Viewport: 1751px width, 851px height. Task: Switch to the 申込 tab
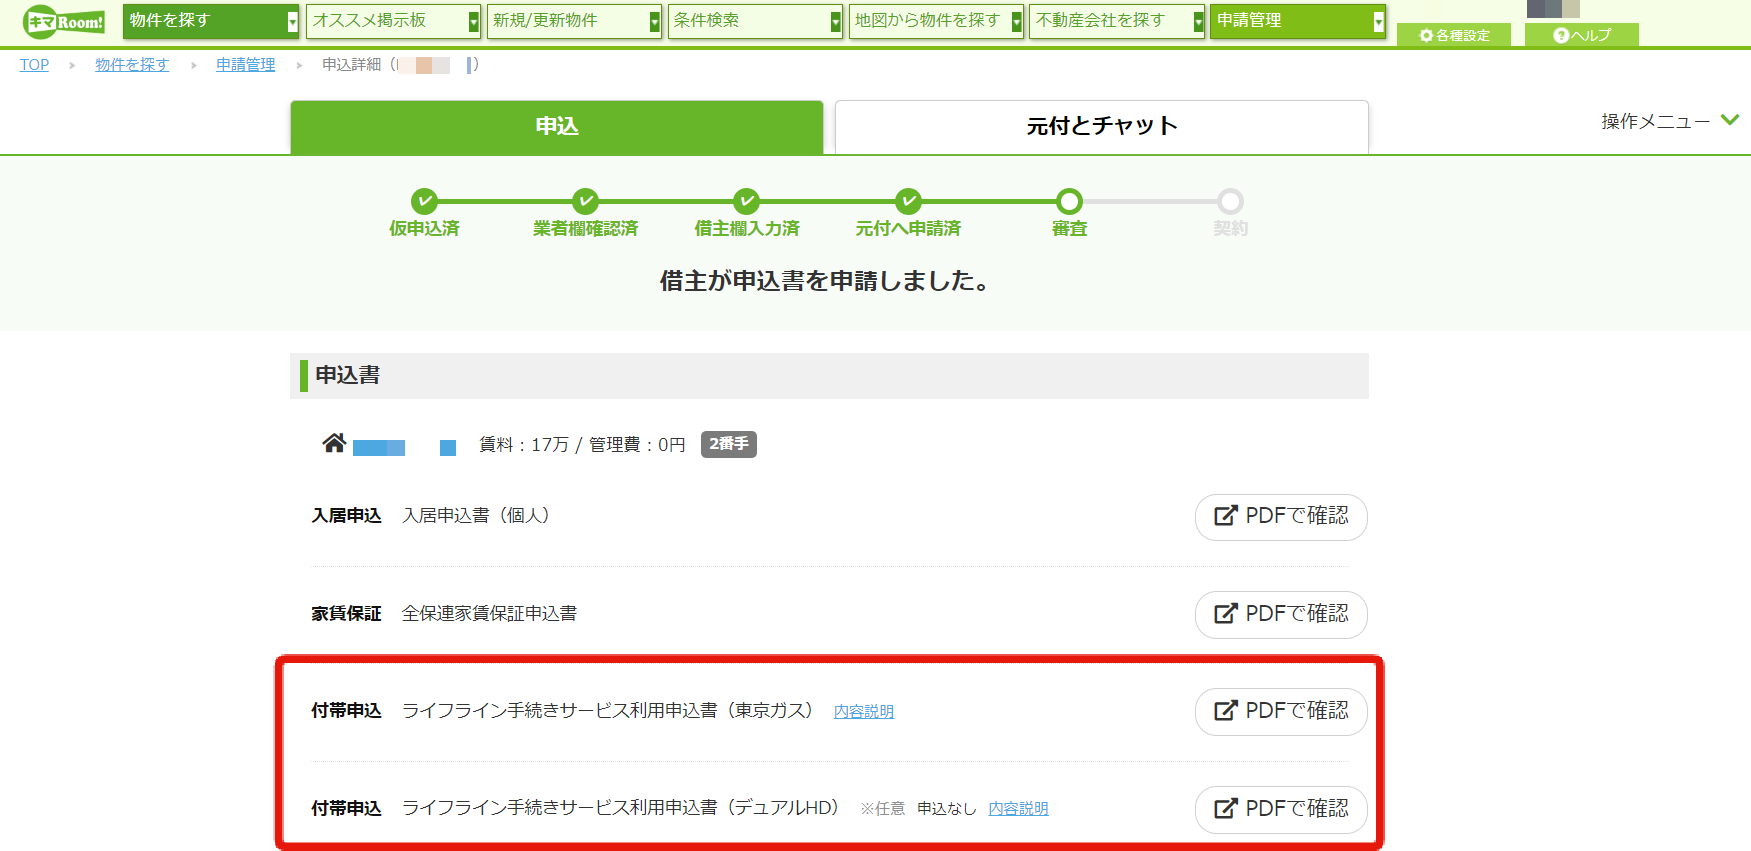pyautogui.click(x=557, y=127)
